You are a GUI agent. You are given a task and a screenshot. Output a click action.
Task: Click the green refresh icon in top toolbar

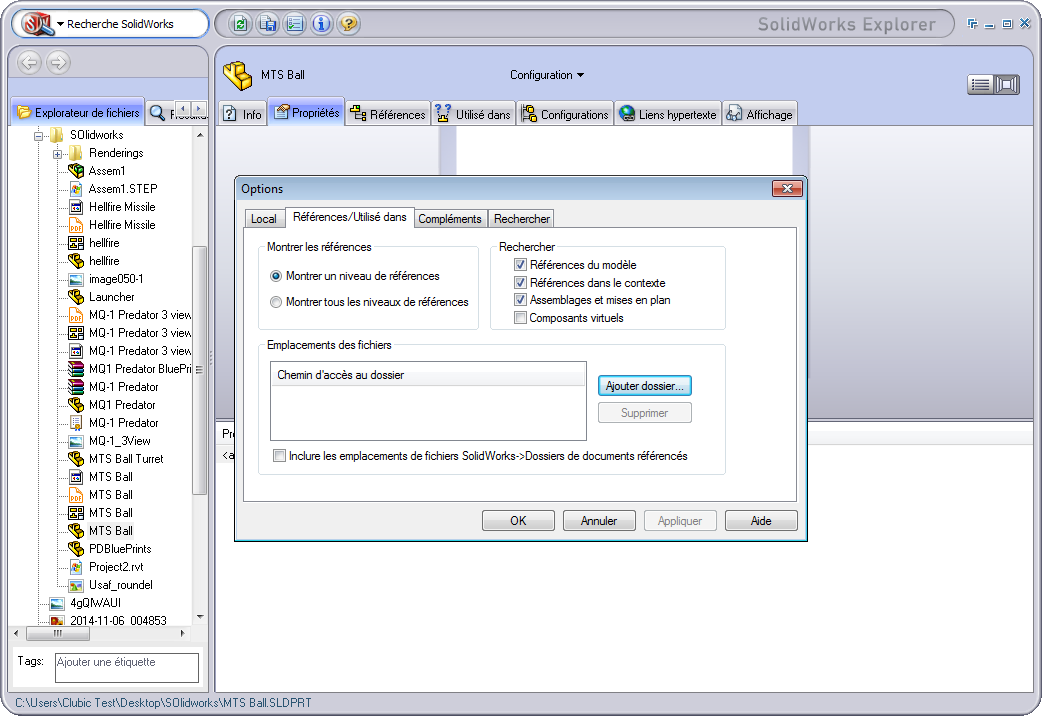point(240,24)
